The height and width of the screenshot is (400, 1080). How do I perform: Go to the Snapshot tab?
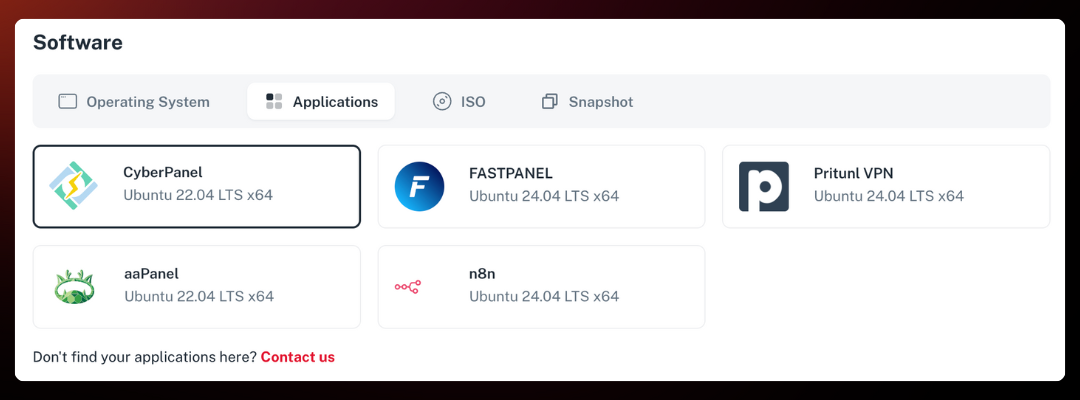coord(600,102)
